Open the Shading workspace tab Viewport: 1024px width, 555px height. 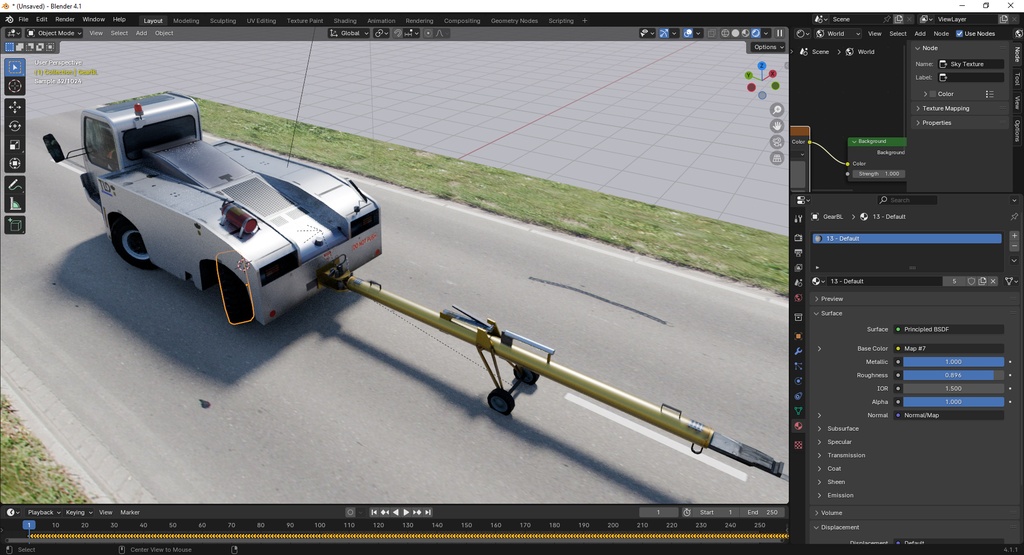(344, 20)
